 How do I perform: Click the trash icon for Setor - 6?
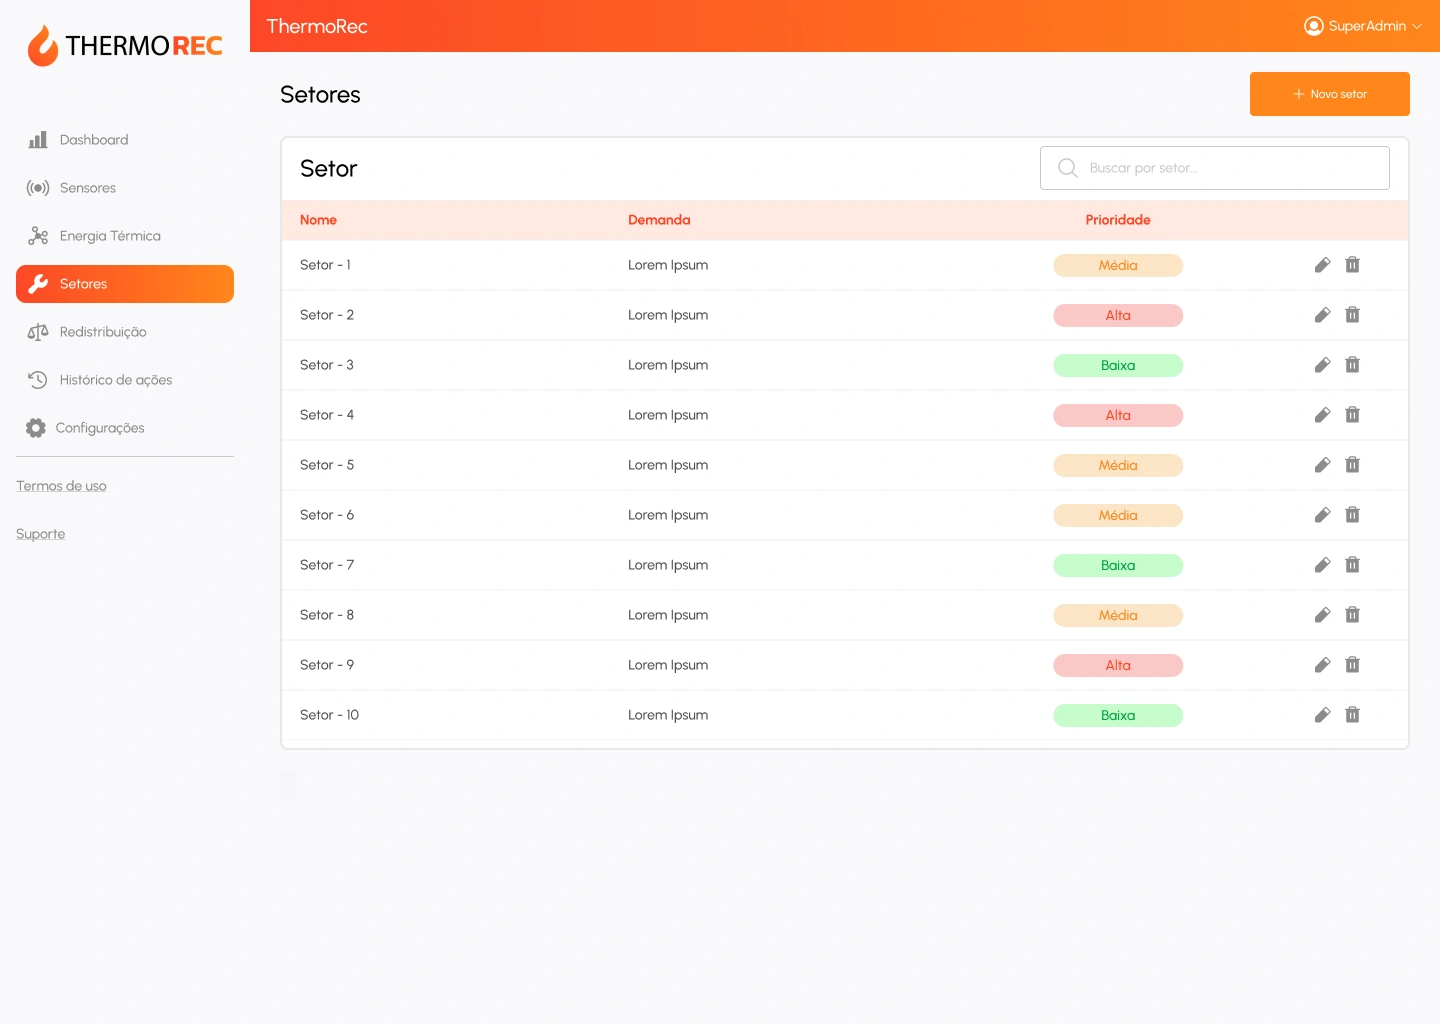tap(1352, 515)
